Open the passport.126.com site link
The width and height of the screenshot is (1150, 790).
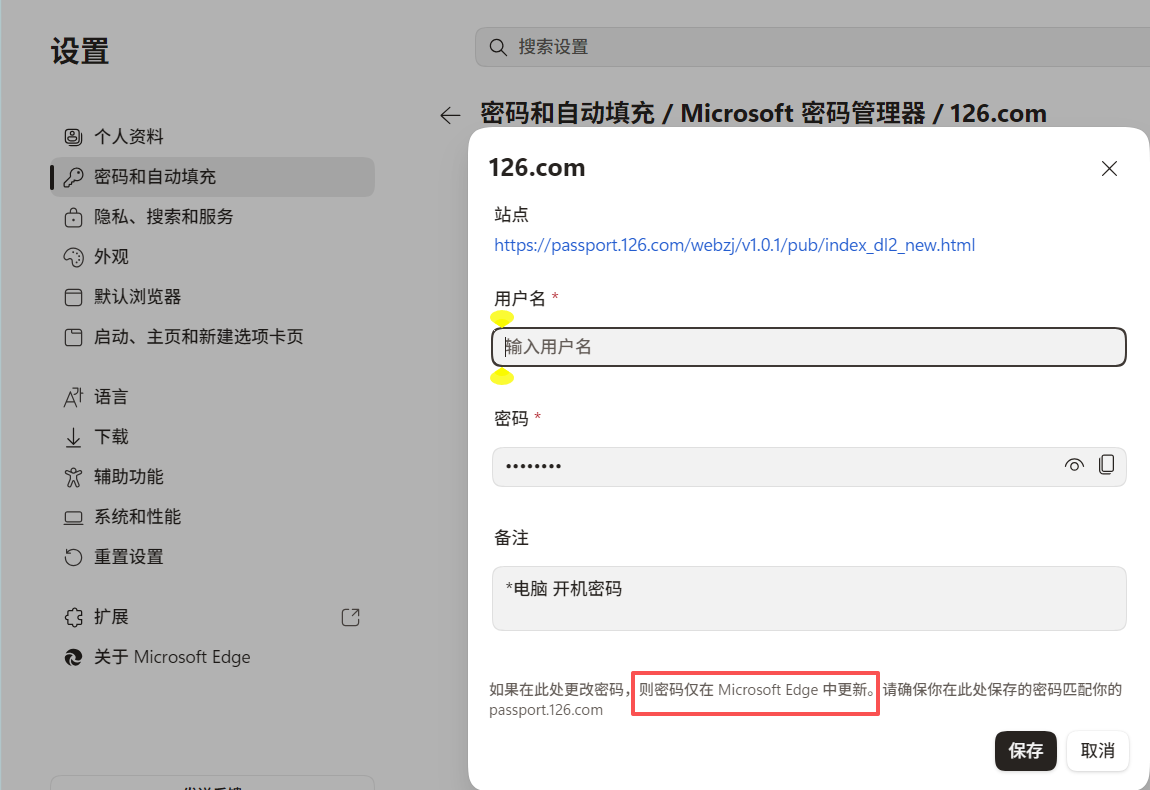[x=734, y=245]
